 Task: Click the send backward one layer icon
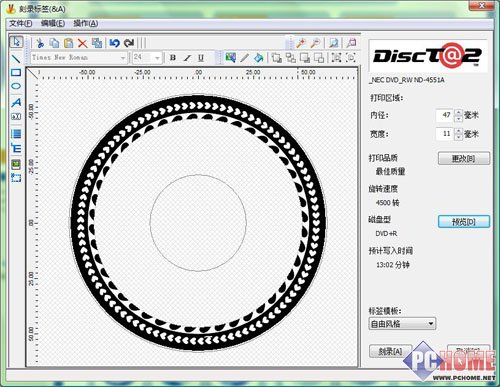pos(319,58)
